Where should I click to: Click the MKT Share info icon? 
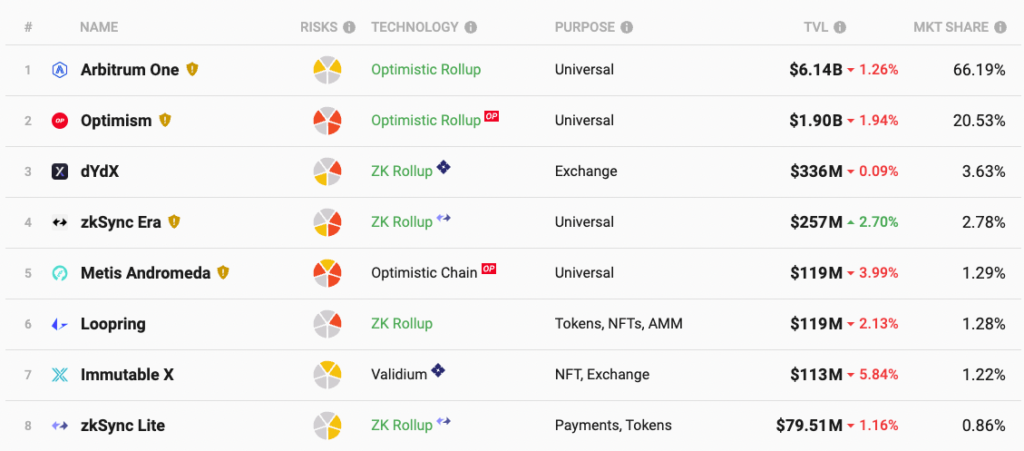1000,27
